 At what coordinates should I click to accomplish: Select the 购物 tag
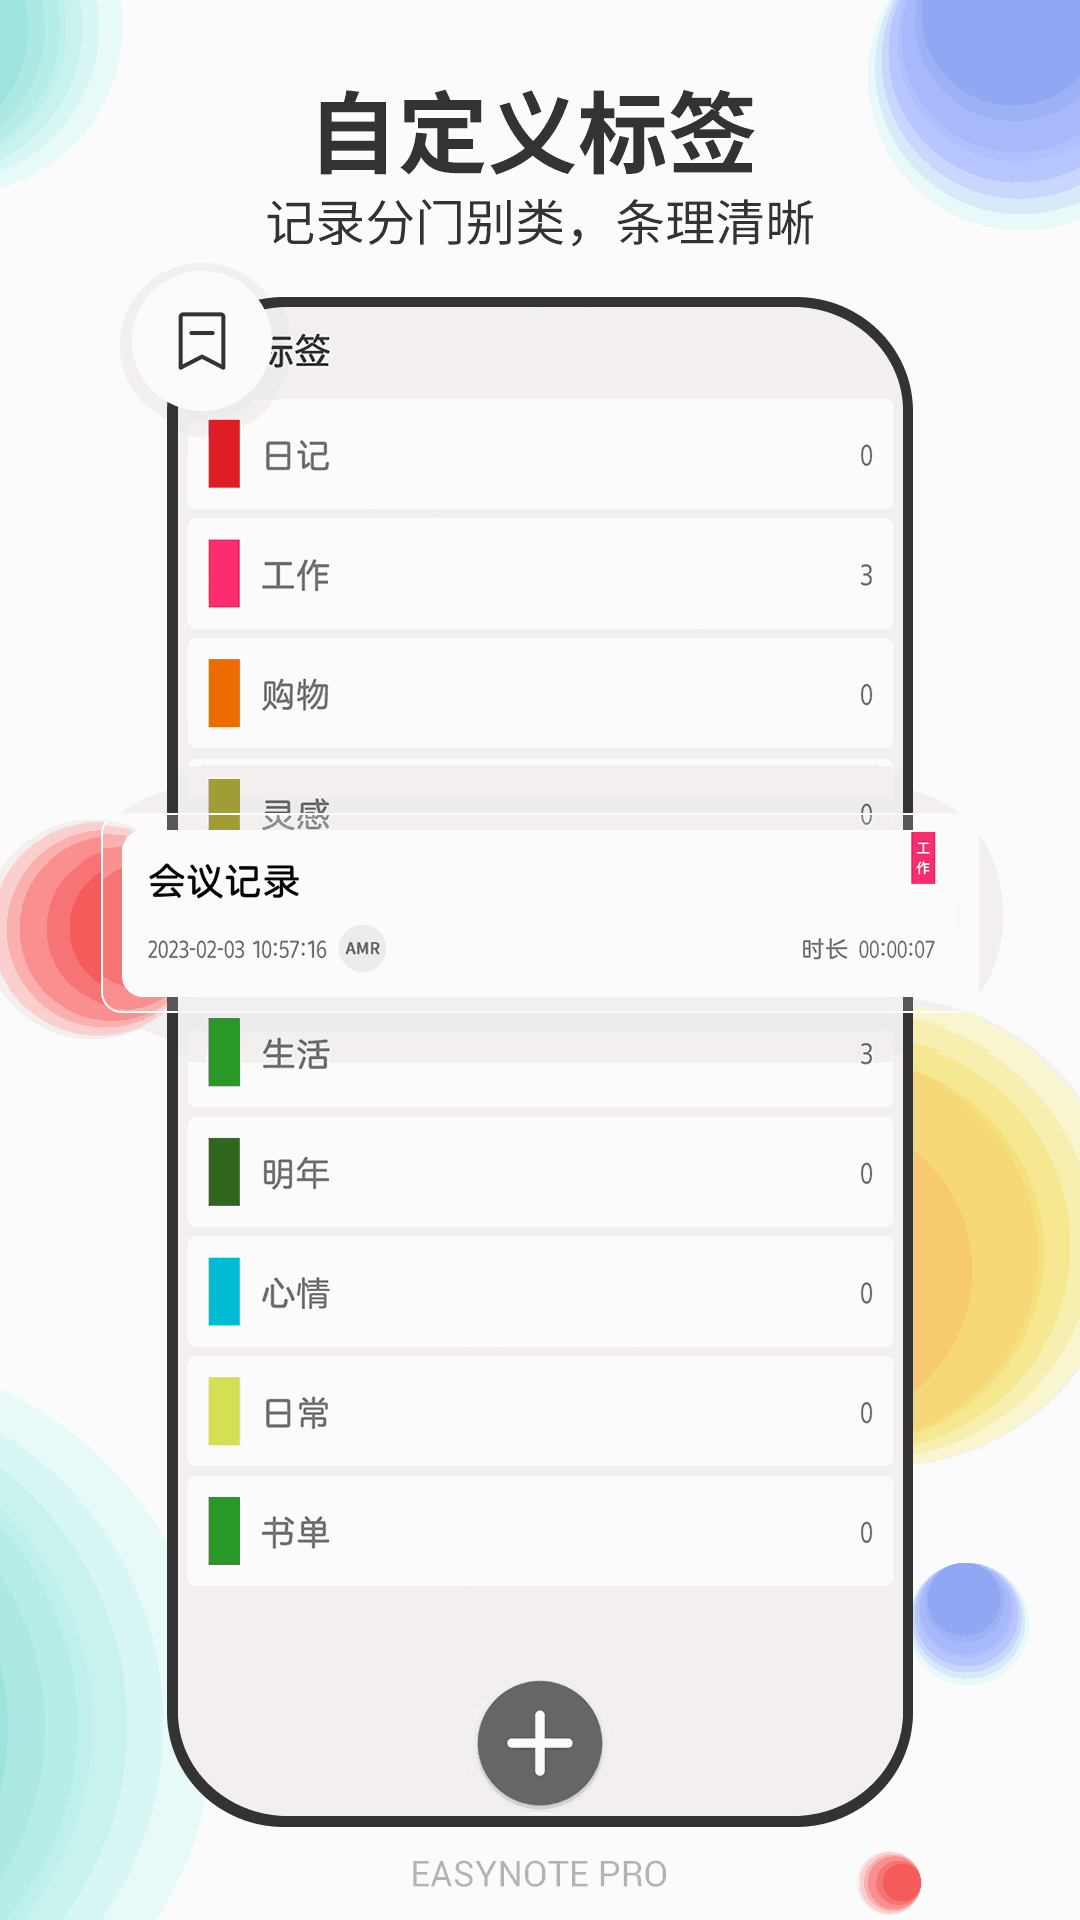(540, 693)
